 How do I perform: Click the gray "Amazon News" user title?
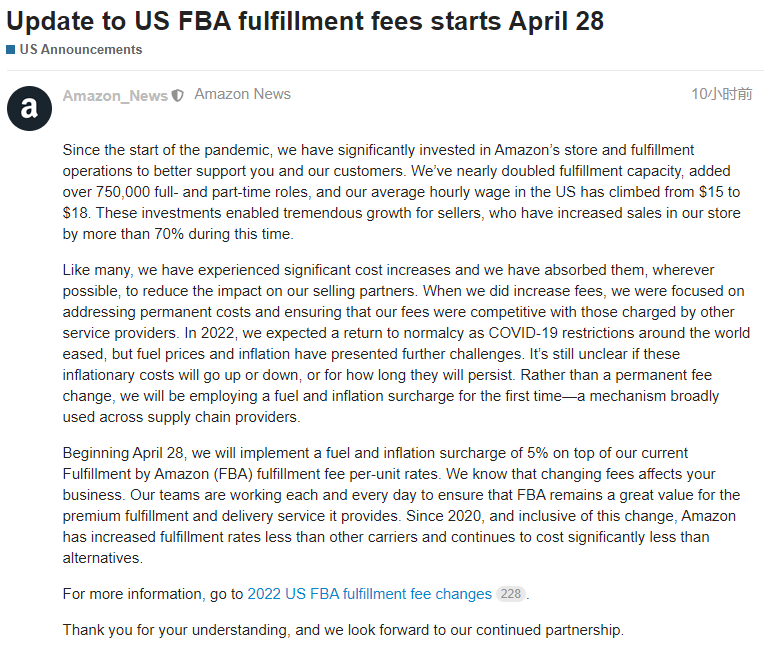point(242,94)
